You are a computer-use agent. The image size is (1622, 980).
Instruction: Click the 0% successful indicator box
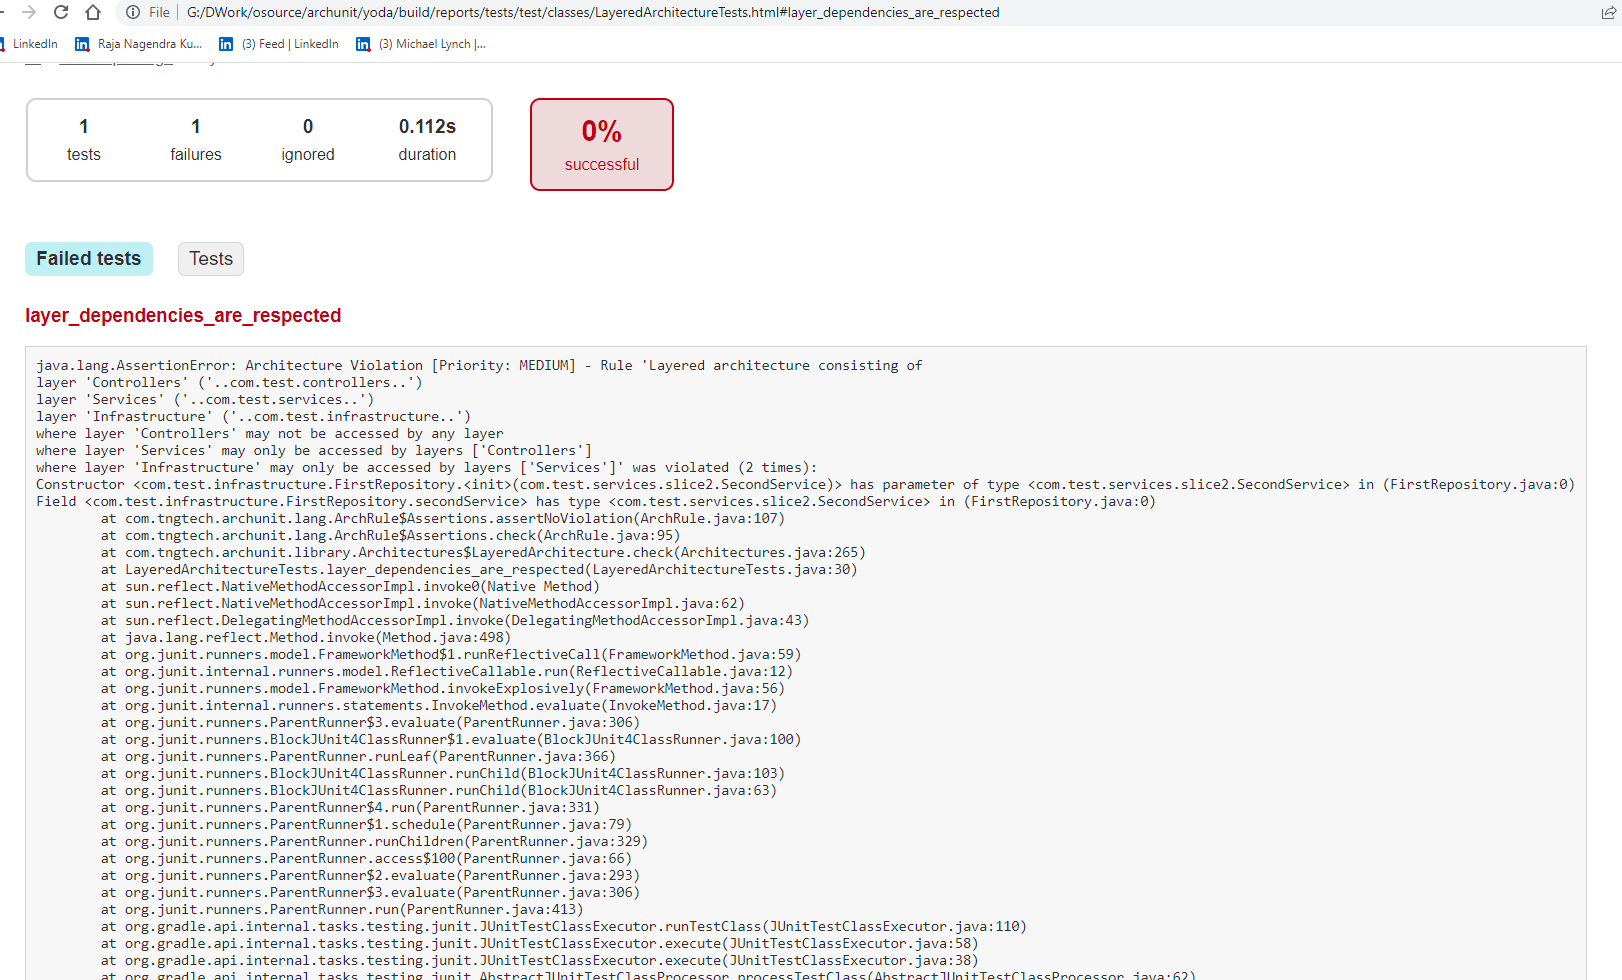tap(602, 144)
